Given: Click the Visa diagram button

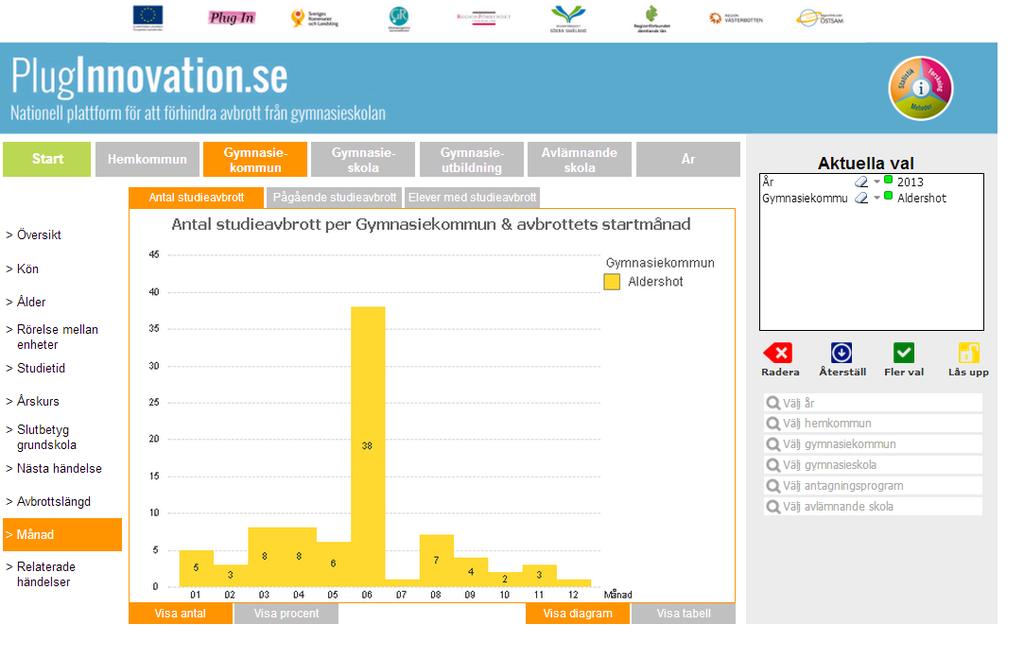Looking at the screenshot, I should [578, 613].
